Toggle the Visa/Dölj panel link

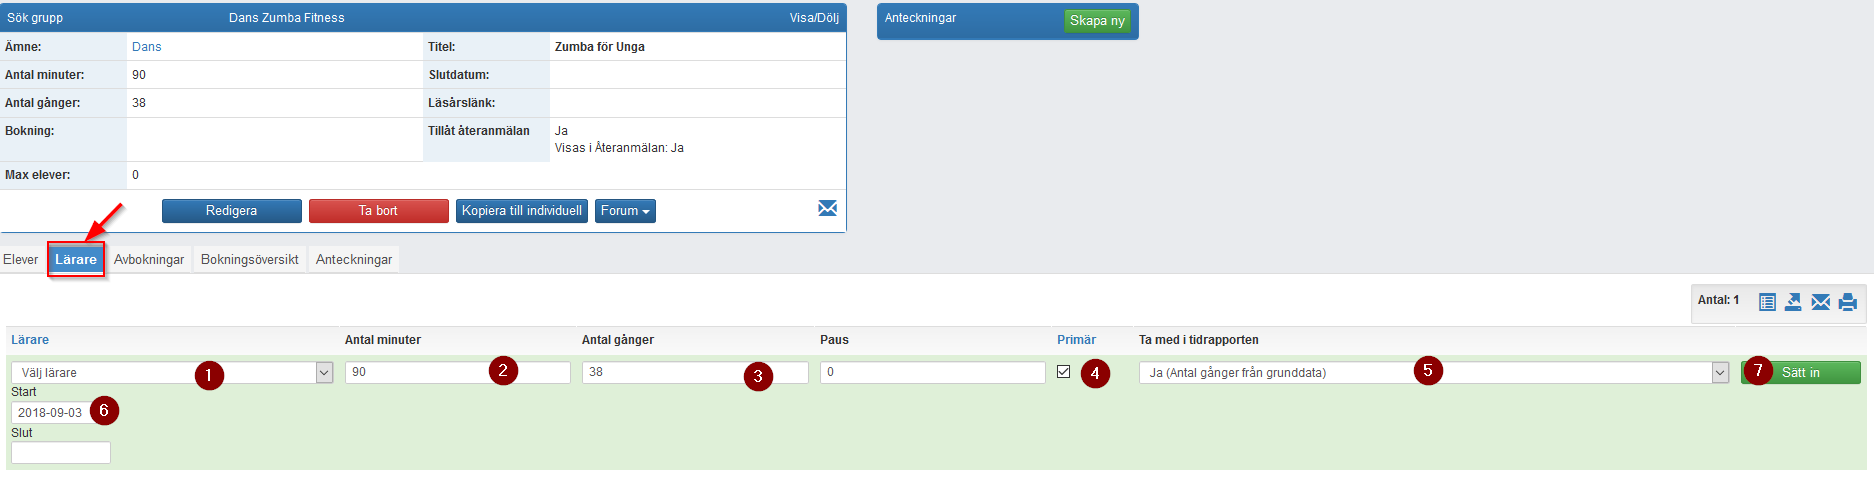(x=814, y=18)
